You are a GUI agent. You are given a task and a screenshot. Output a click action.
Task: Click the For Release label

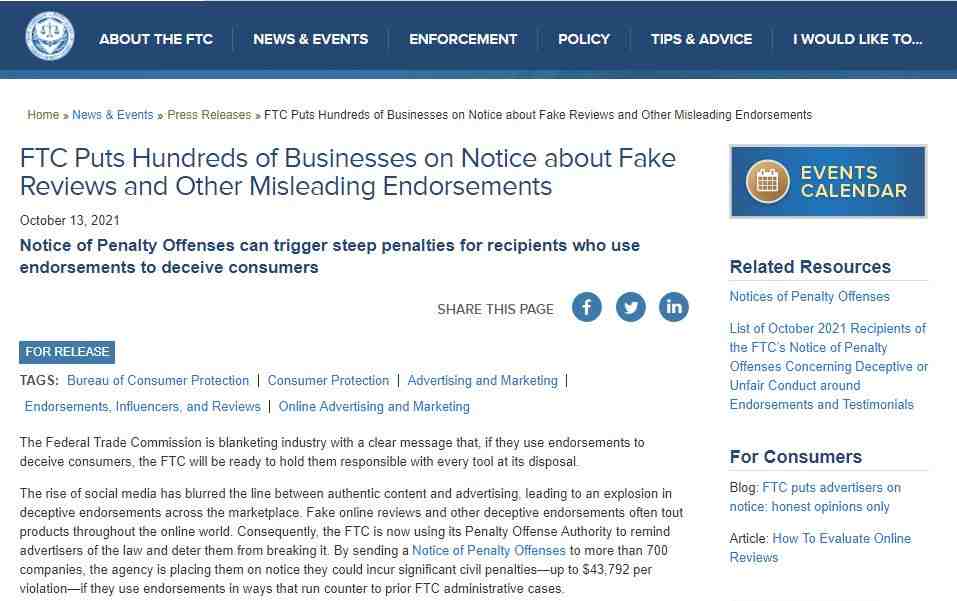[x=67, y=352]
